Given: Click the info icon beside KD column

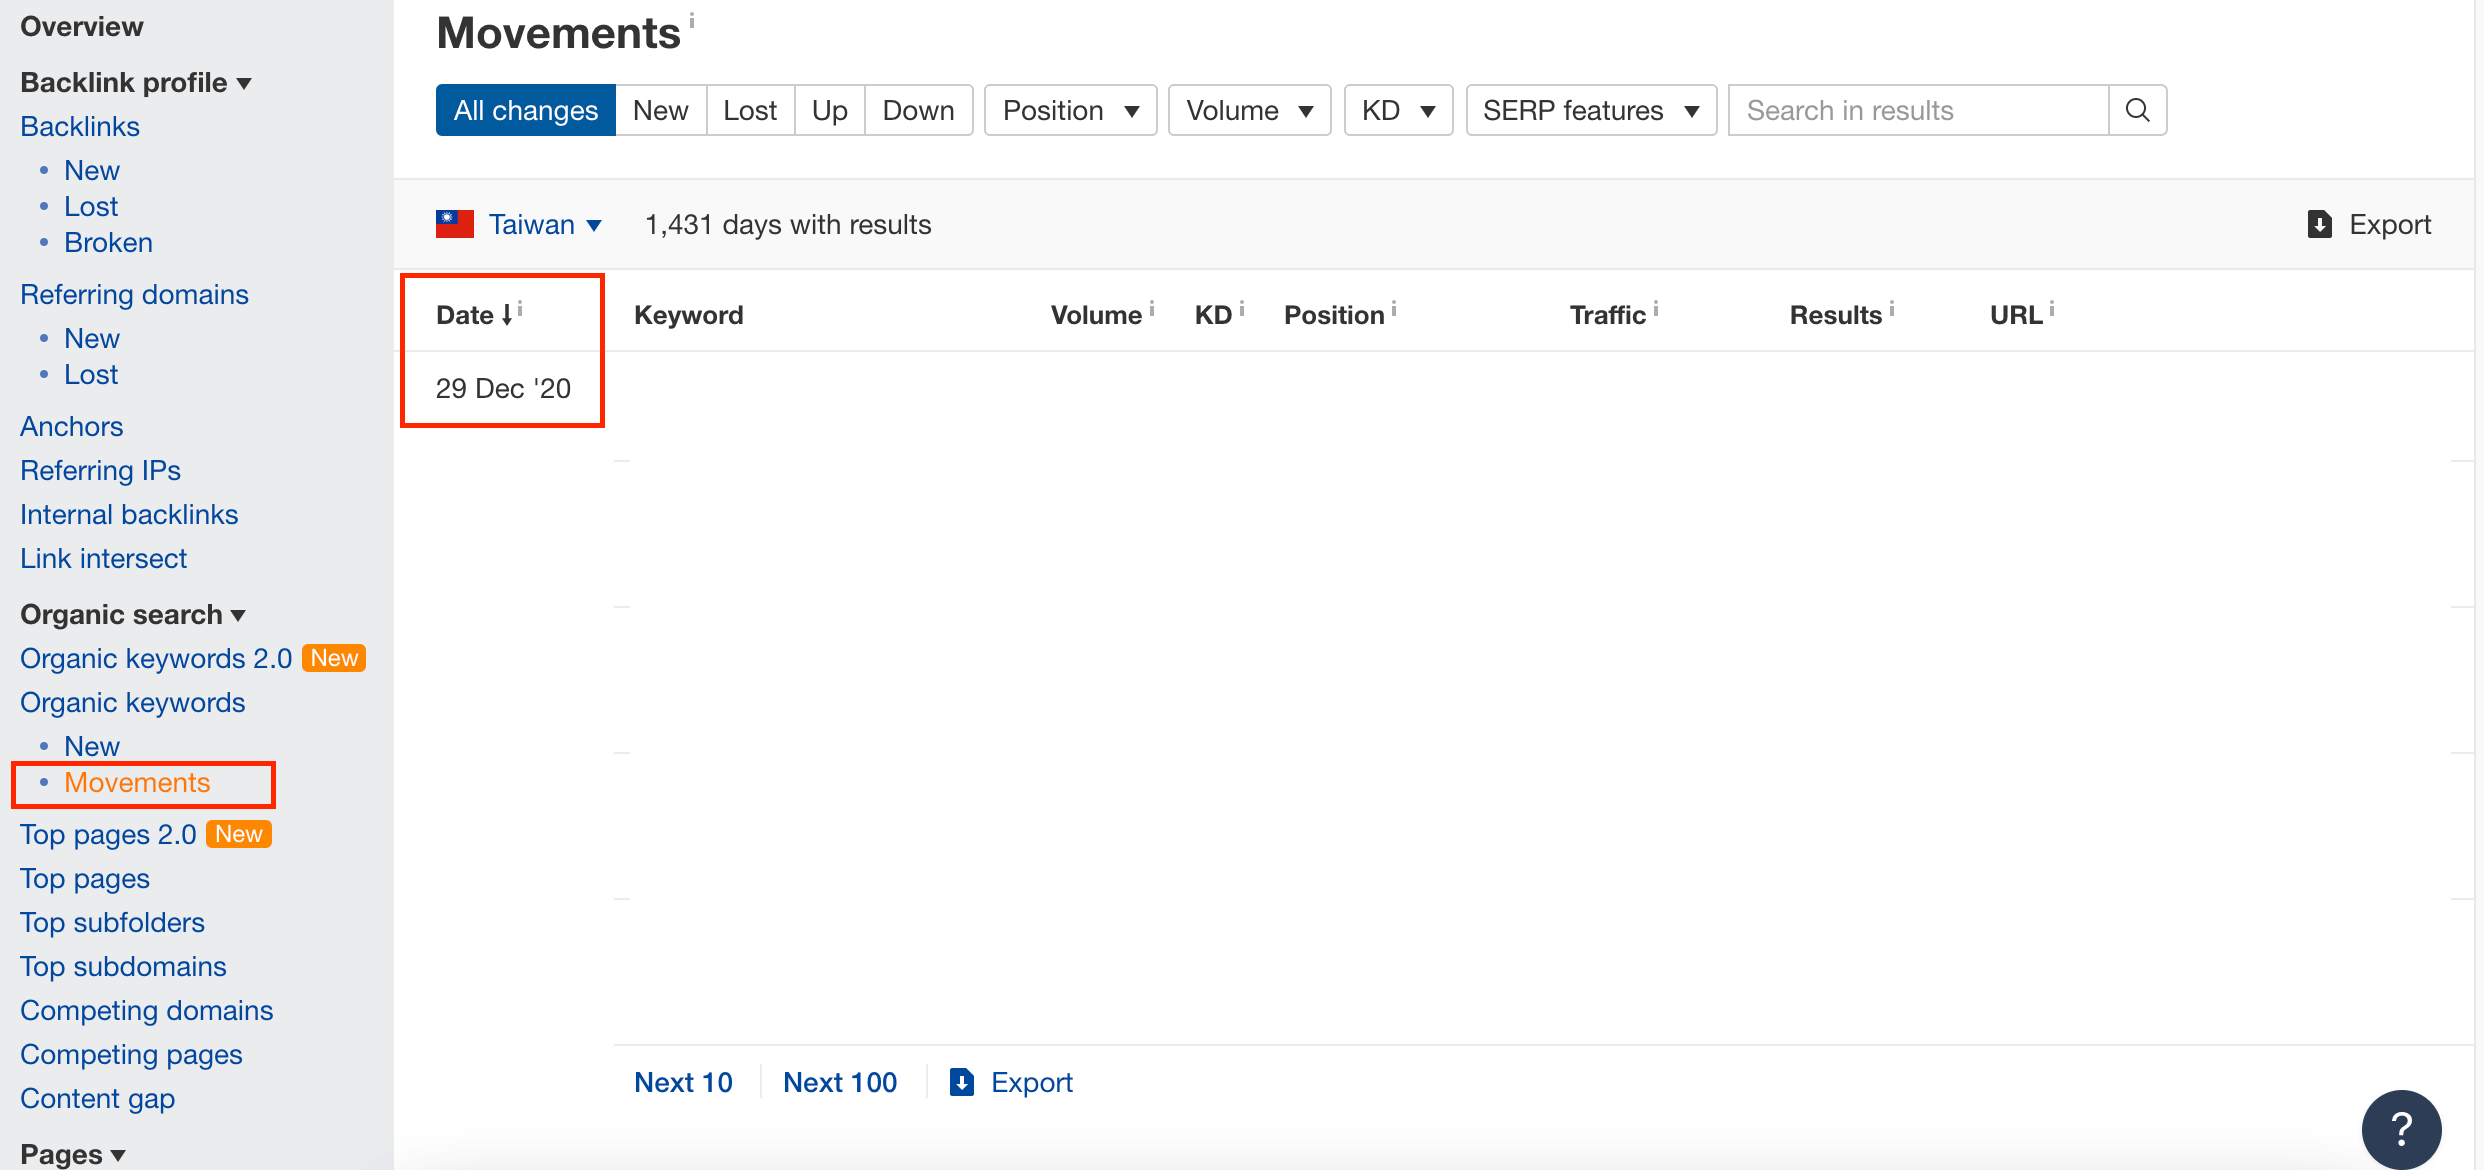Looking at the screenshot, I should 1242,308.
